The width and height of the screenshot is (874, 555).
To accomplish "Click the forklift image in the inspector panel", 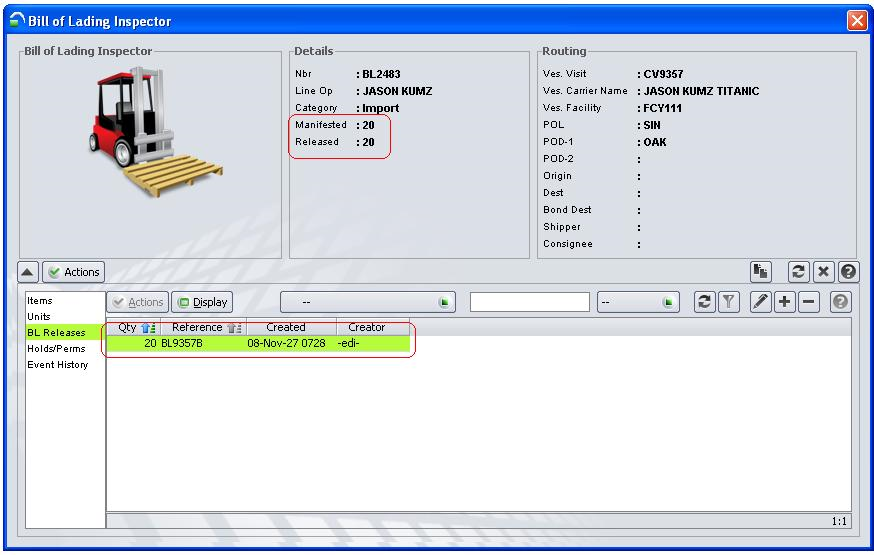I will point(156,132).
